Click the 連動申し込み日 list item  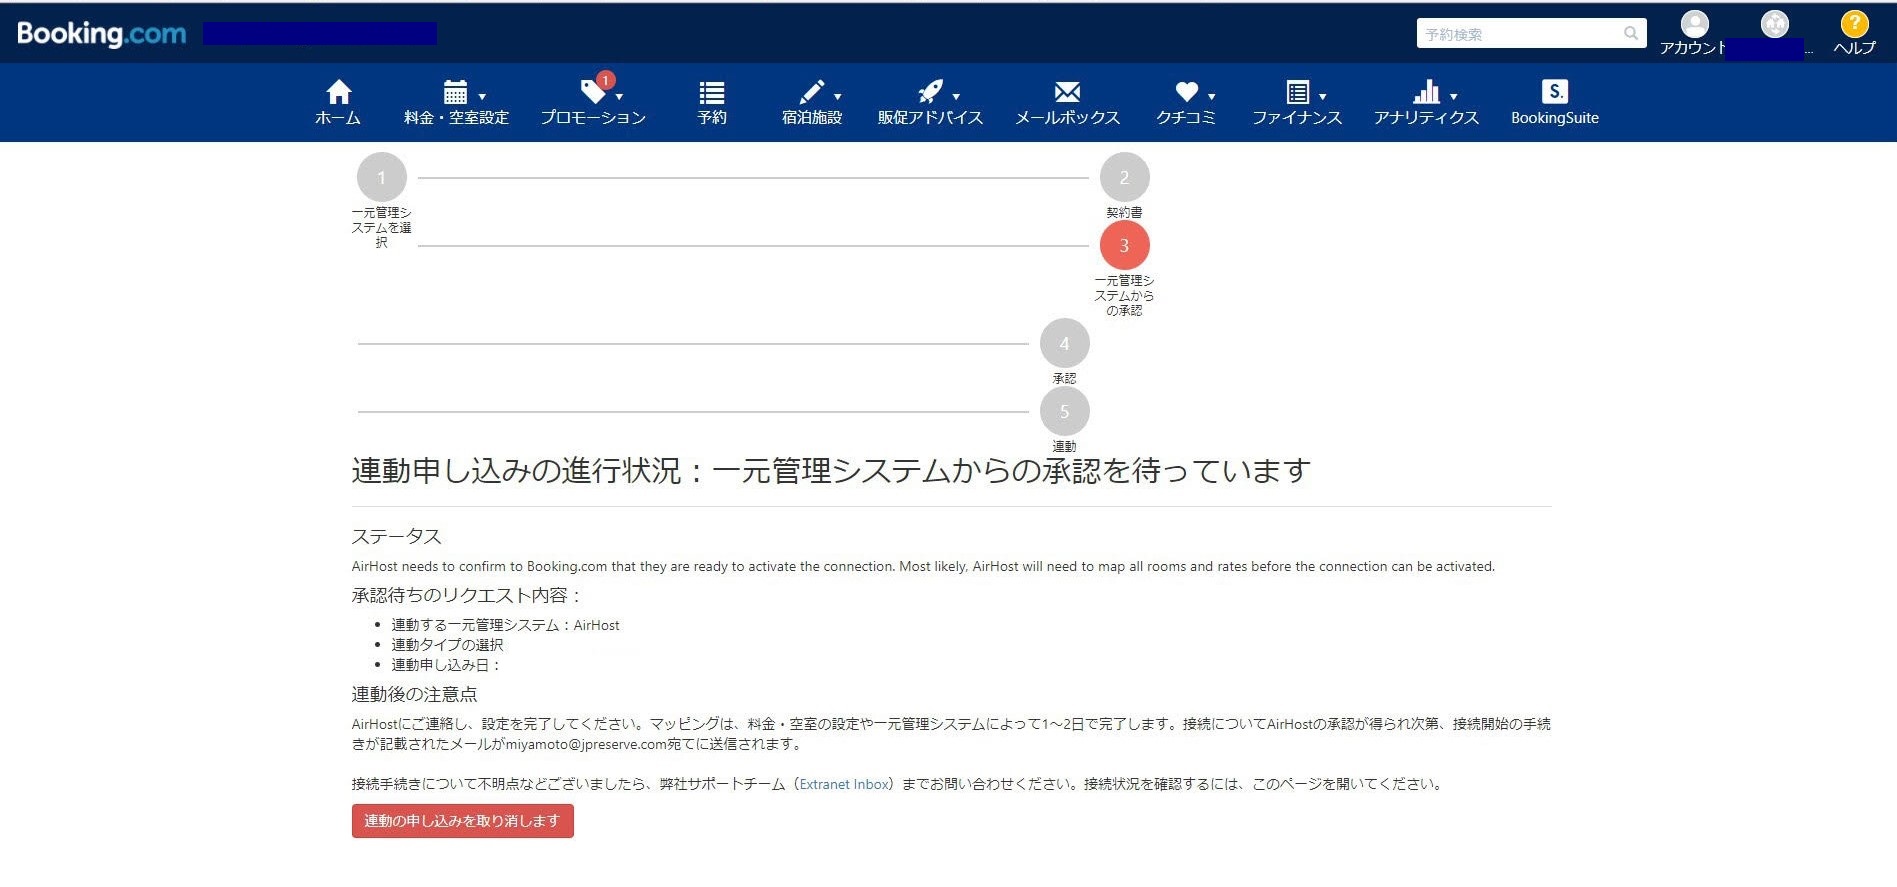click(446, 665)
